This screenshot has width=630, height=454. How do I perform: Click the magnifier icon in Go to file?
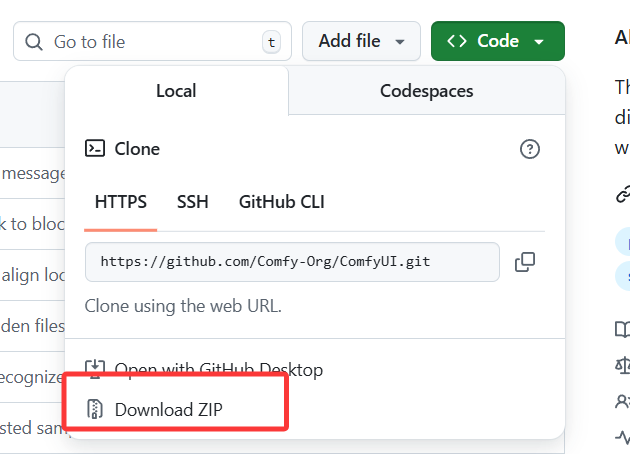pos(35,42)
